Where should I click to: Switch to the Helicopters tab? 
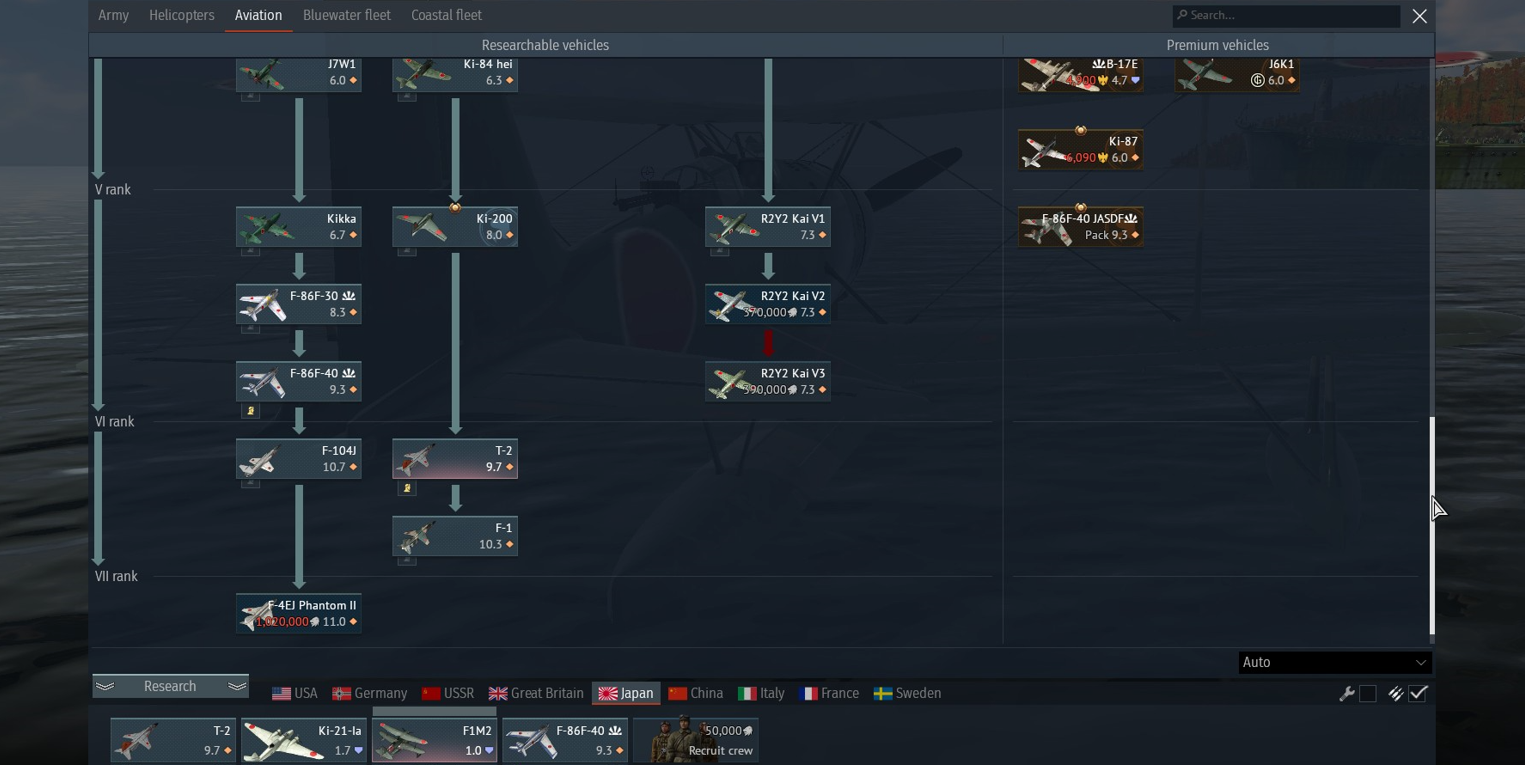coord(182,15)
